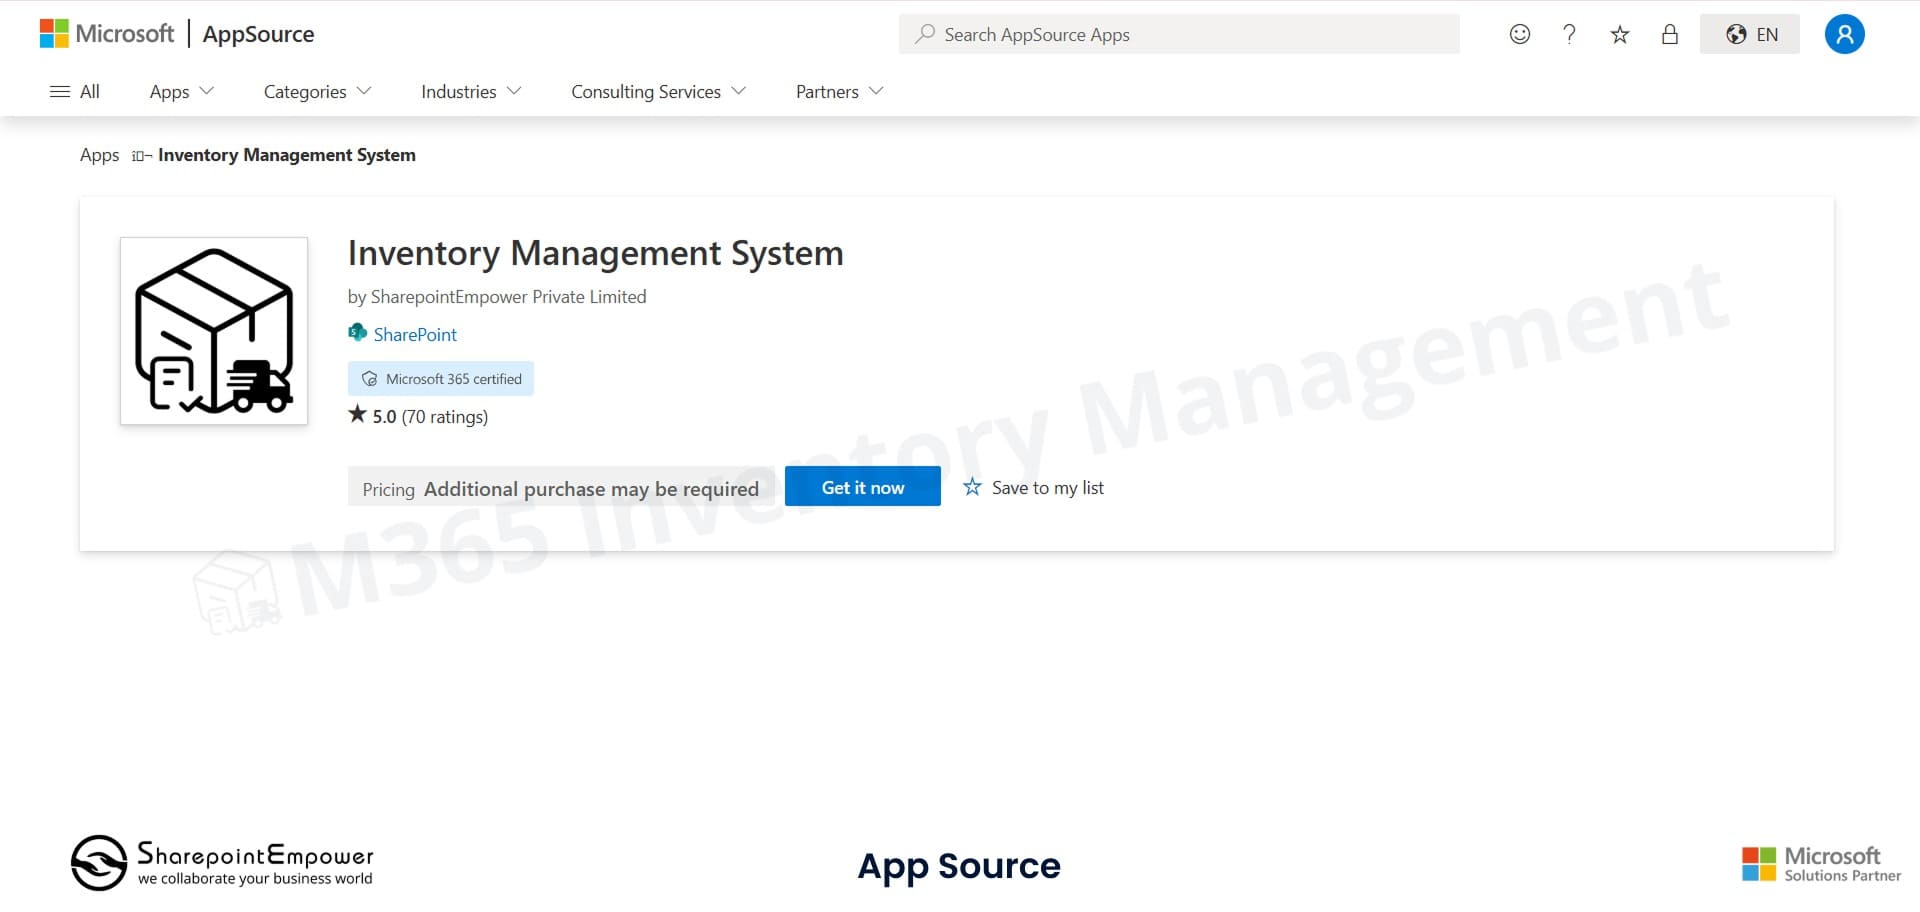Click the inventory box app logo thumbnail
The height and width of the screenshot is (912, 1920).
(x=214, y=331)
